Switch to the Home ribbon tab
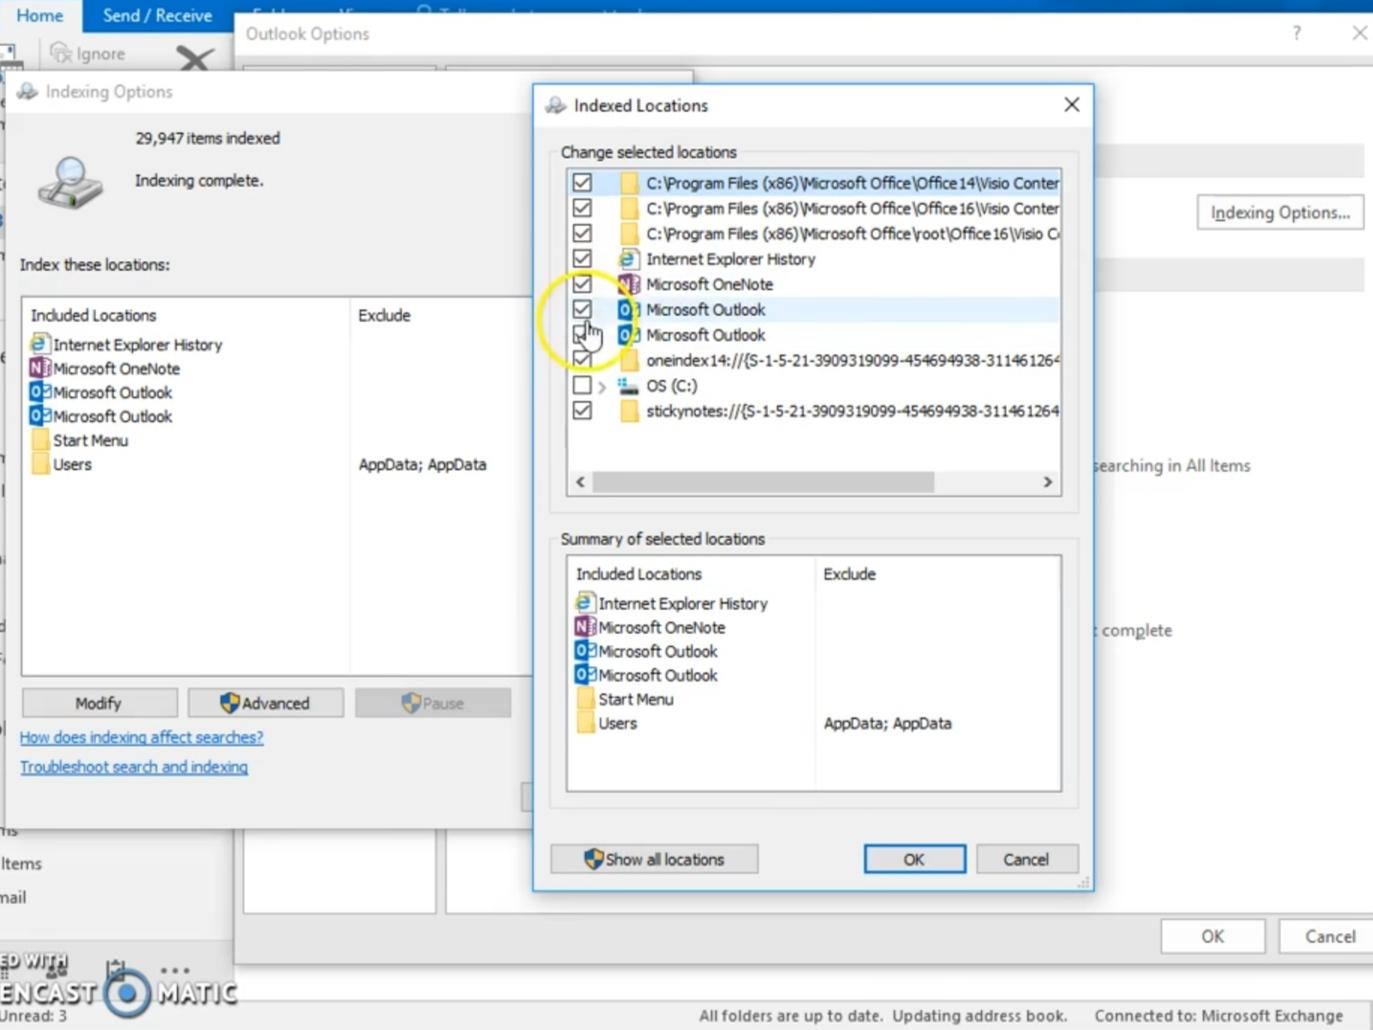The width and height of the screenshot is (1373, 1030). pos(40,15)
